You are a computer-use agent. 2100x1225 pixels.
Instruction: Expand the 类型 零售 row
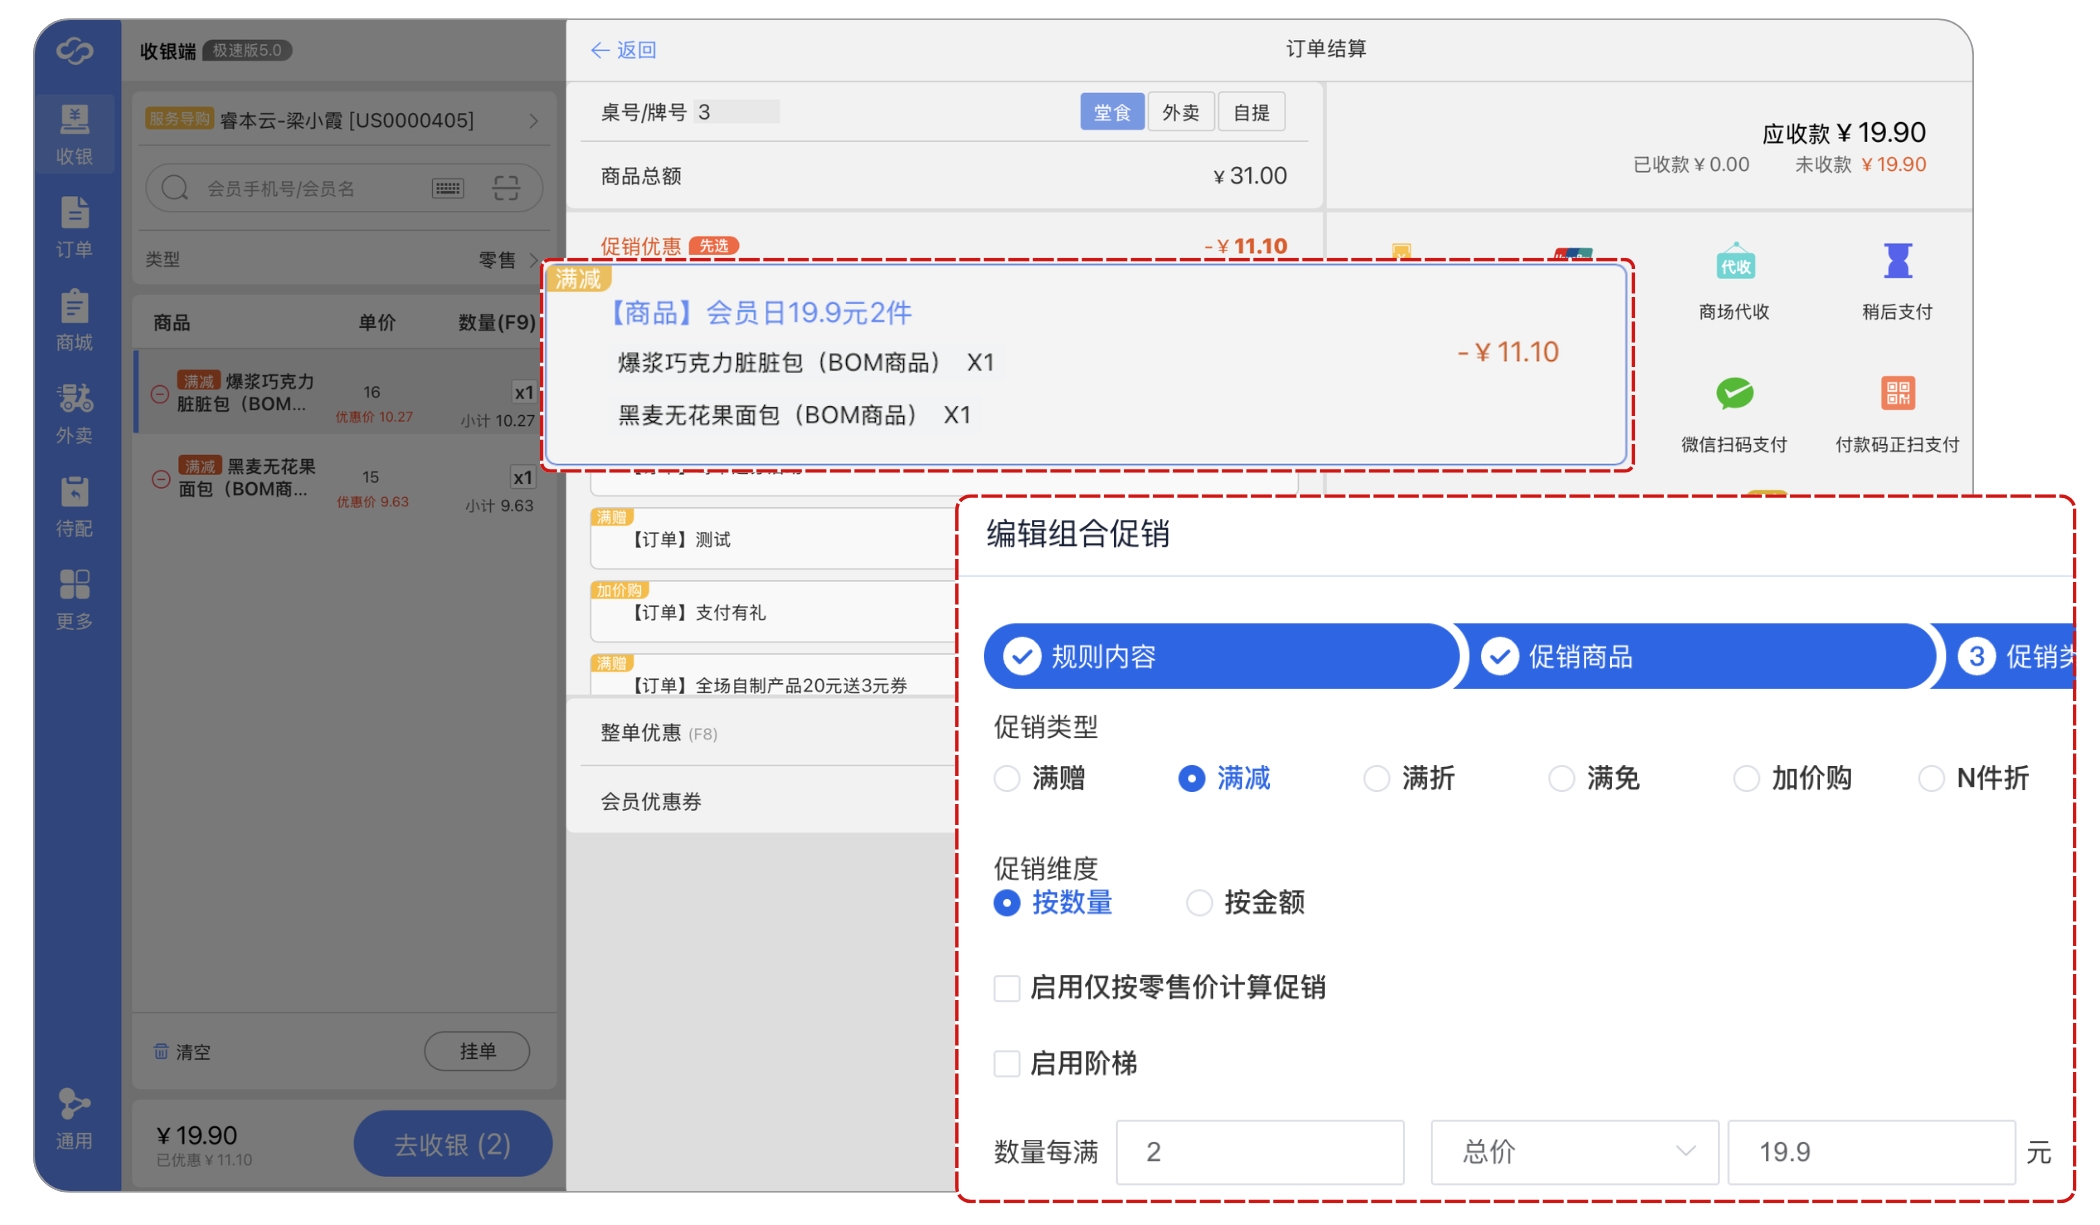[x=344, y=260]
